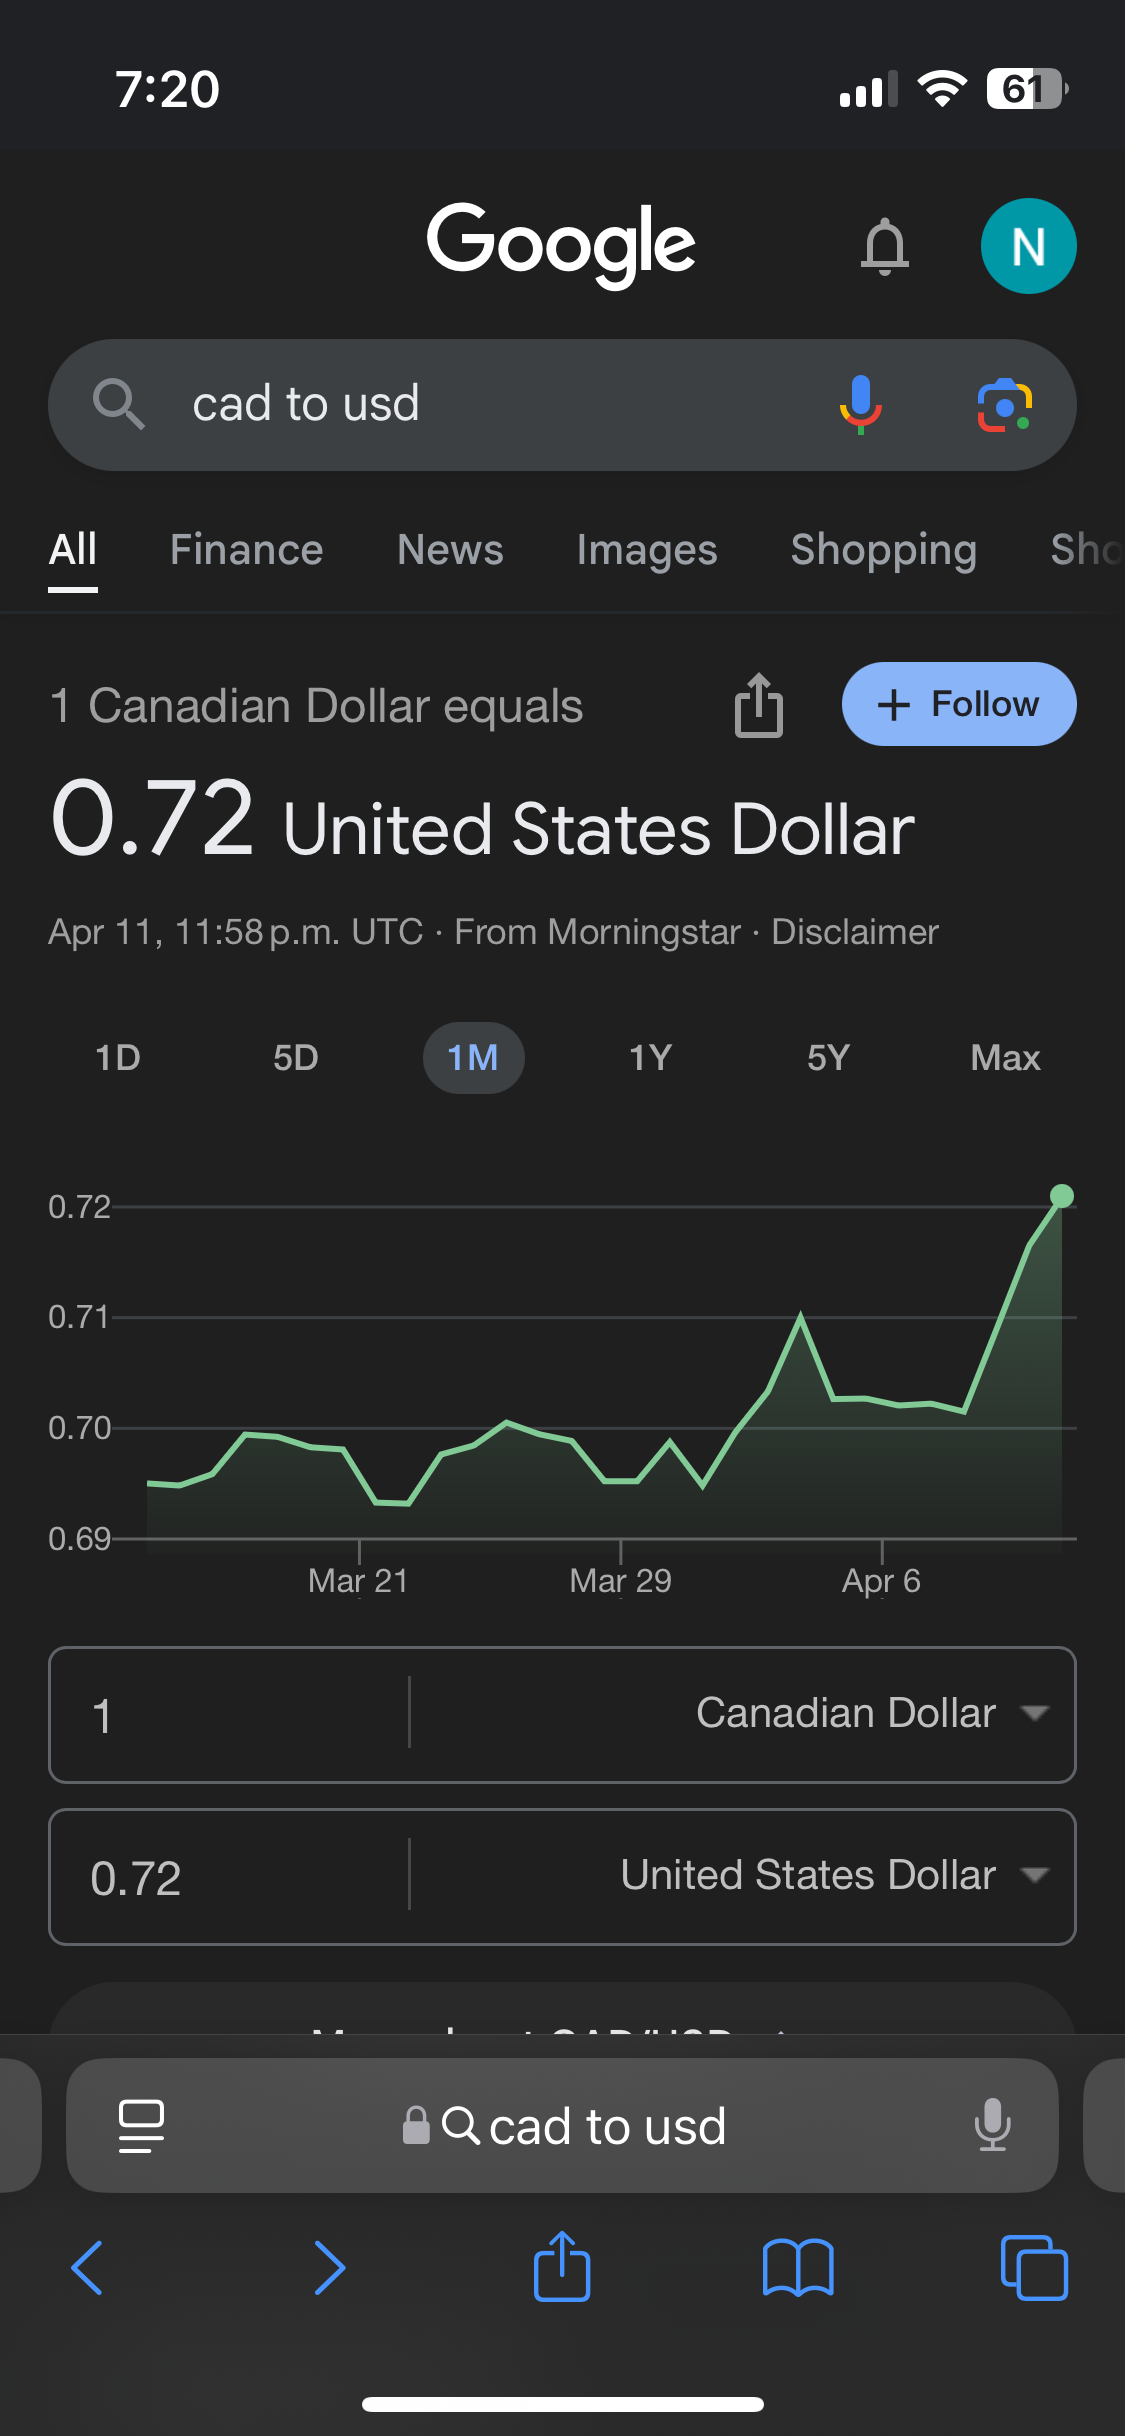Switch chart to 5Y range
The width and height of the screenshot is (1125, 2436).
click(828, 1058)
